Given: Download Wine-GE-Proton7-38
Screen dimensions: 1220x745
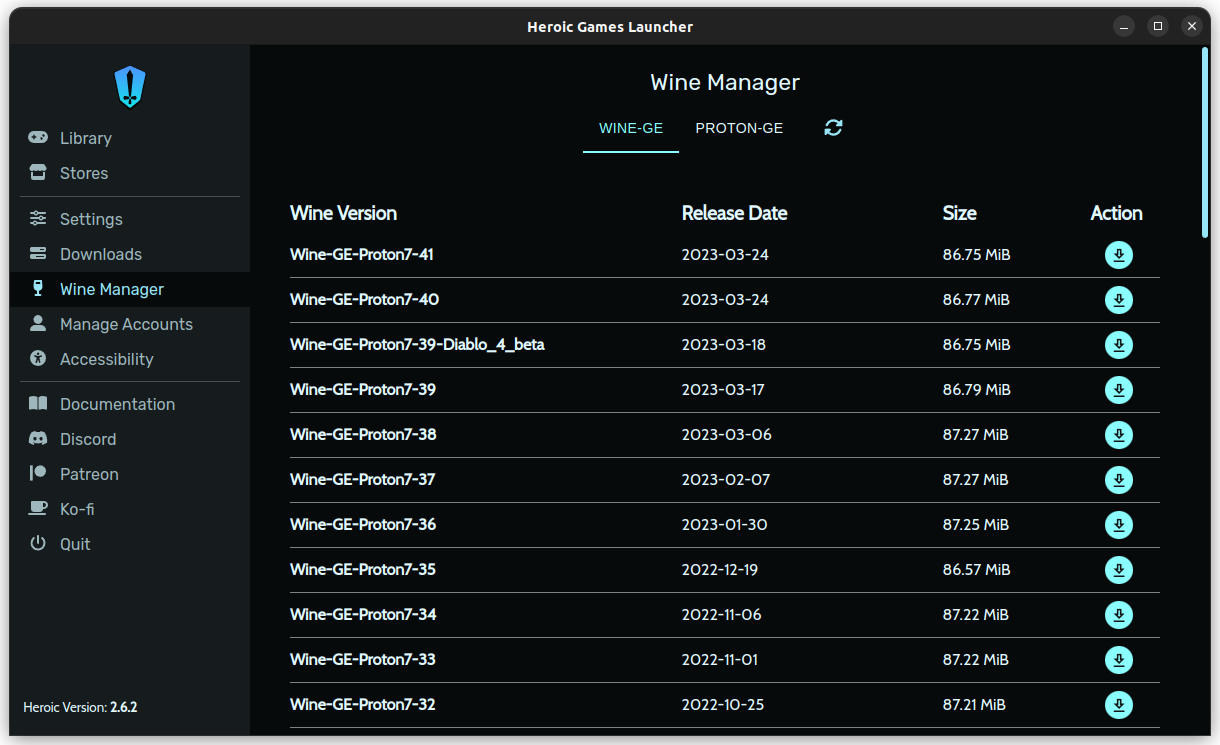Looking at the screenshot, I should click(1119, 435).
